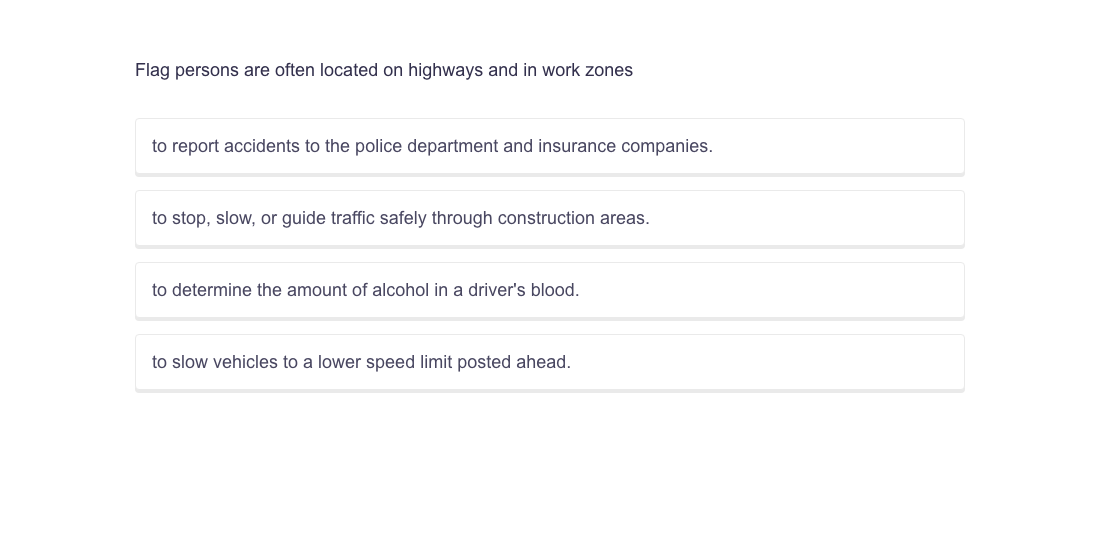Mark "to stop, slow, or guide traffic" as answer
The image size is (1100, 550).
pos(401,218)
